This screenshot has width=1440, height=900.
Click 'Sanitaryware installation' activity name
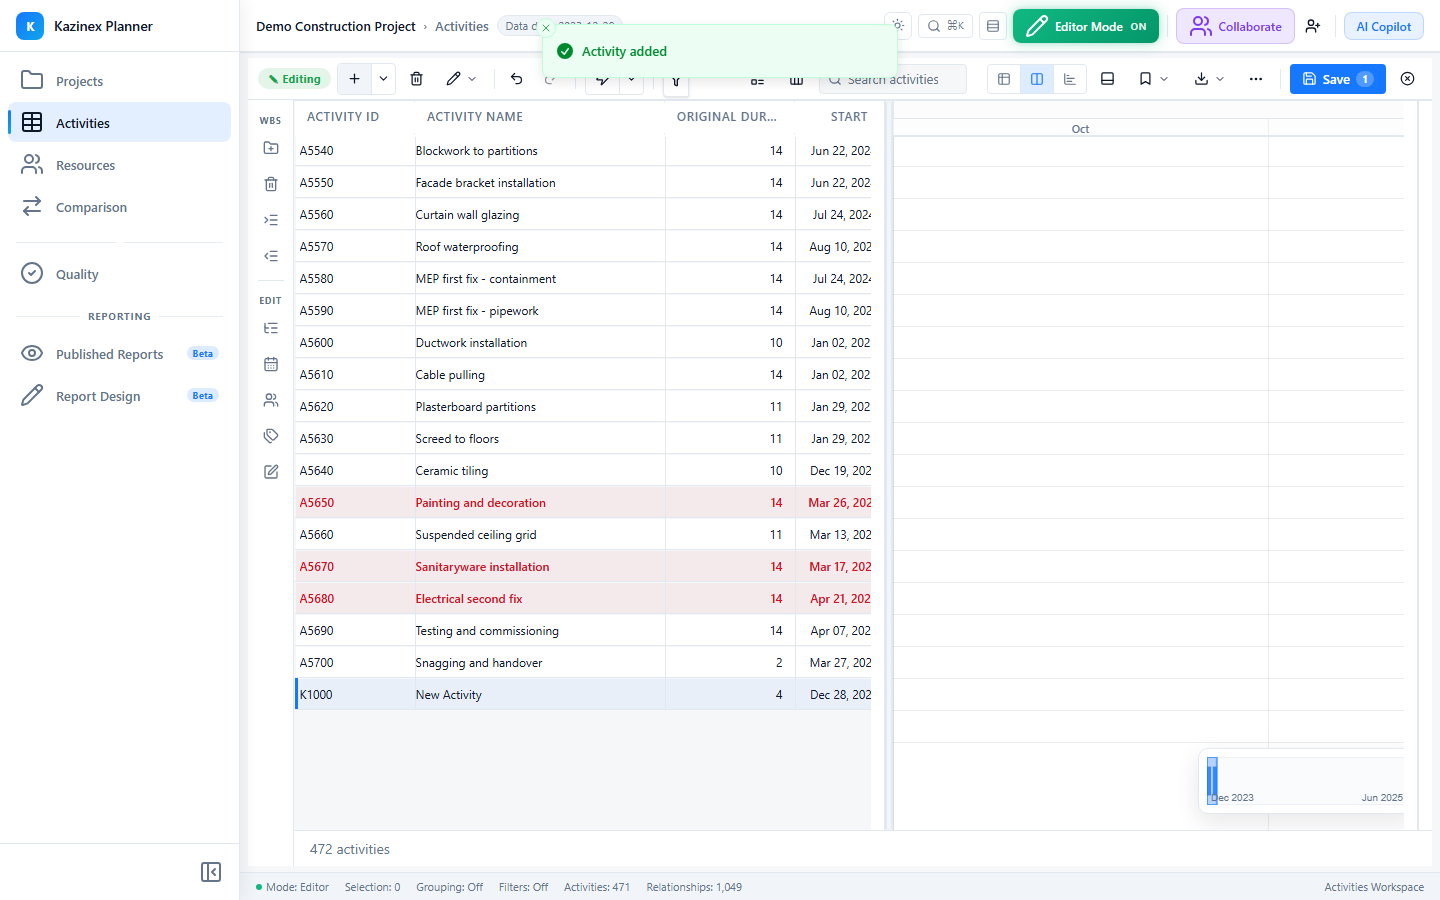pos(482,567)
